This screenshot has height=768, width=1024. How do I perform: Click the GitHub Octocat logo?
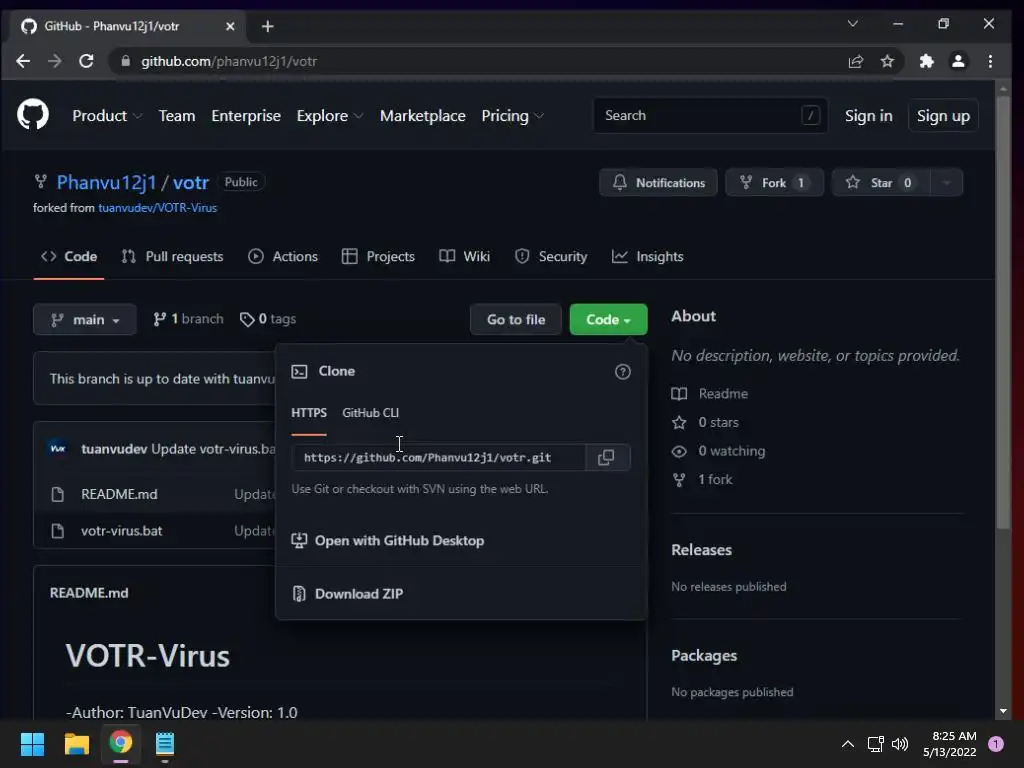point(33,114)
